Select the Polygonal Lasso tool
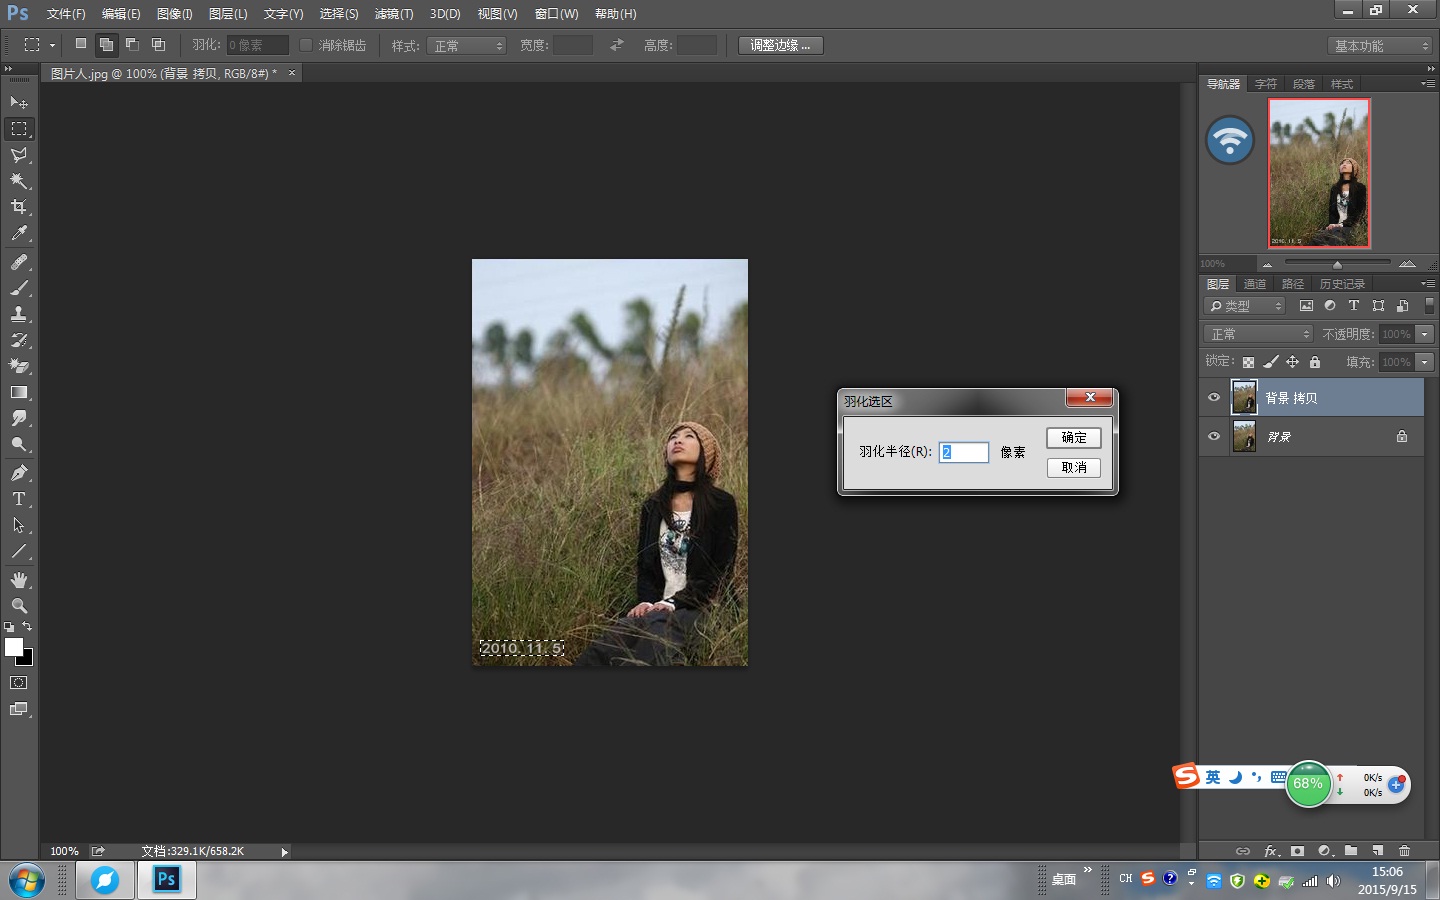Viewport: 1440px width, 900px height. coord(19,155)
